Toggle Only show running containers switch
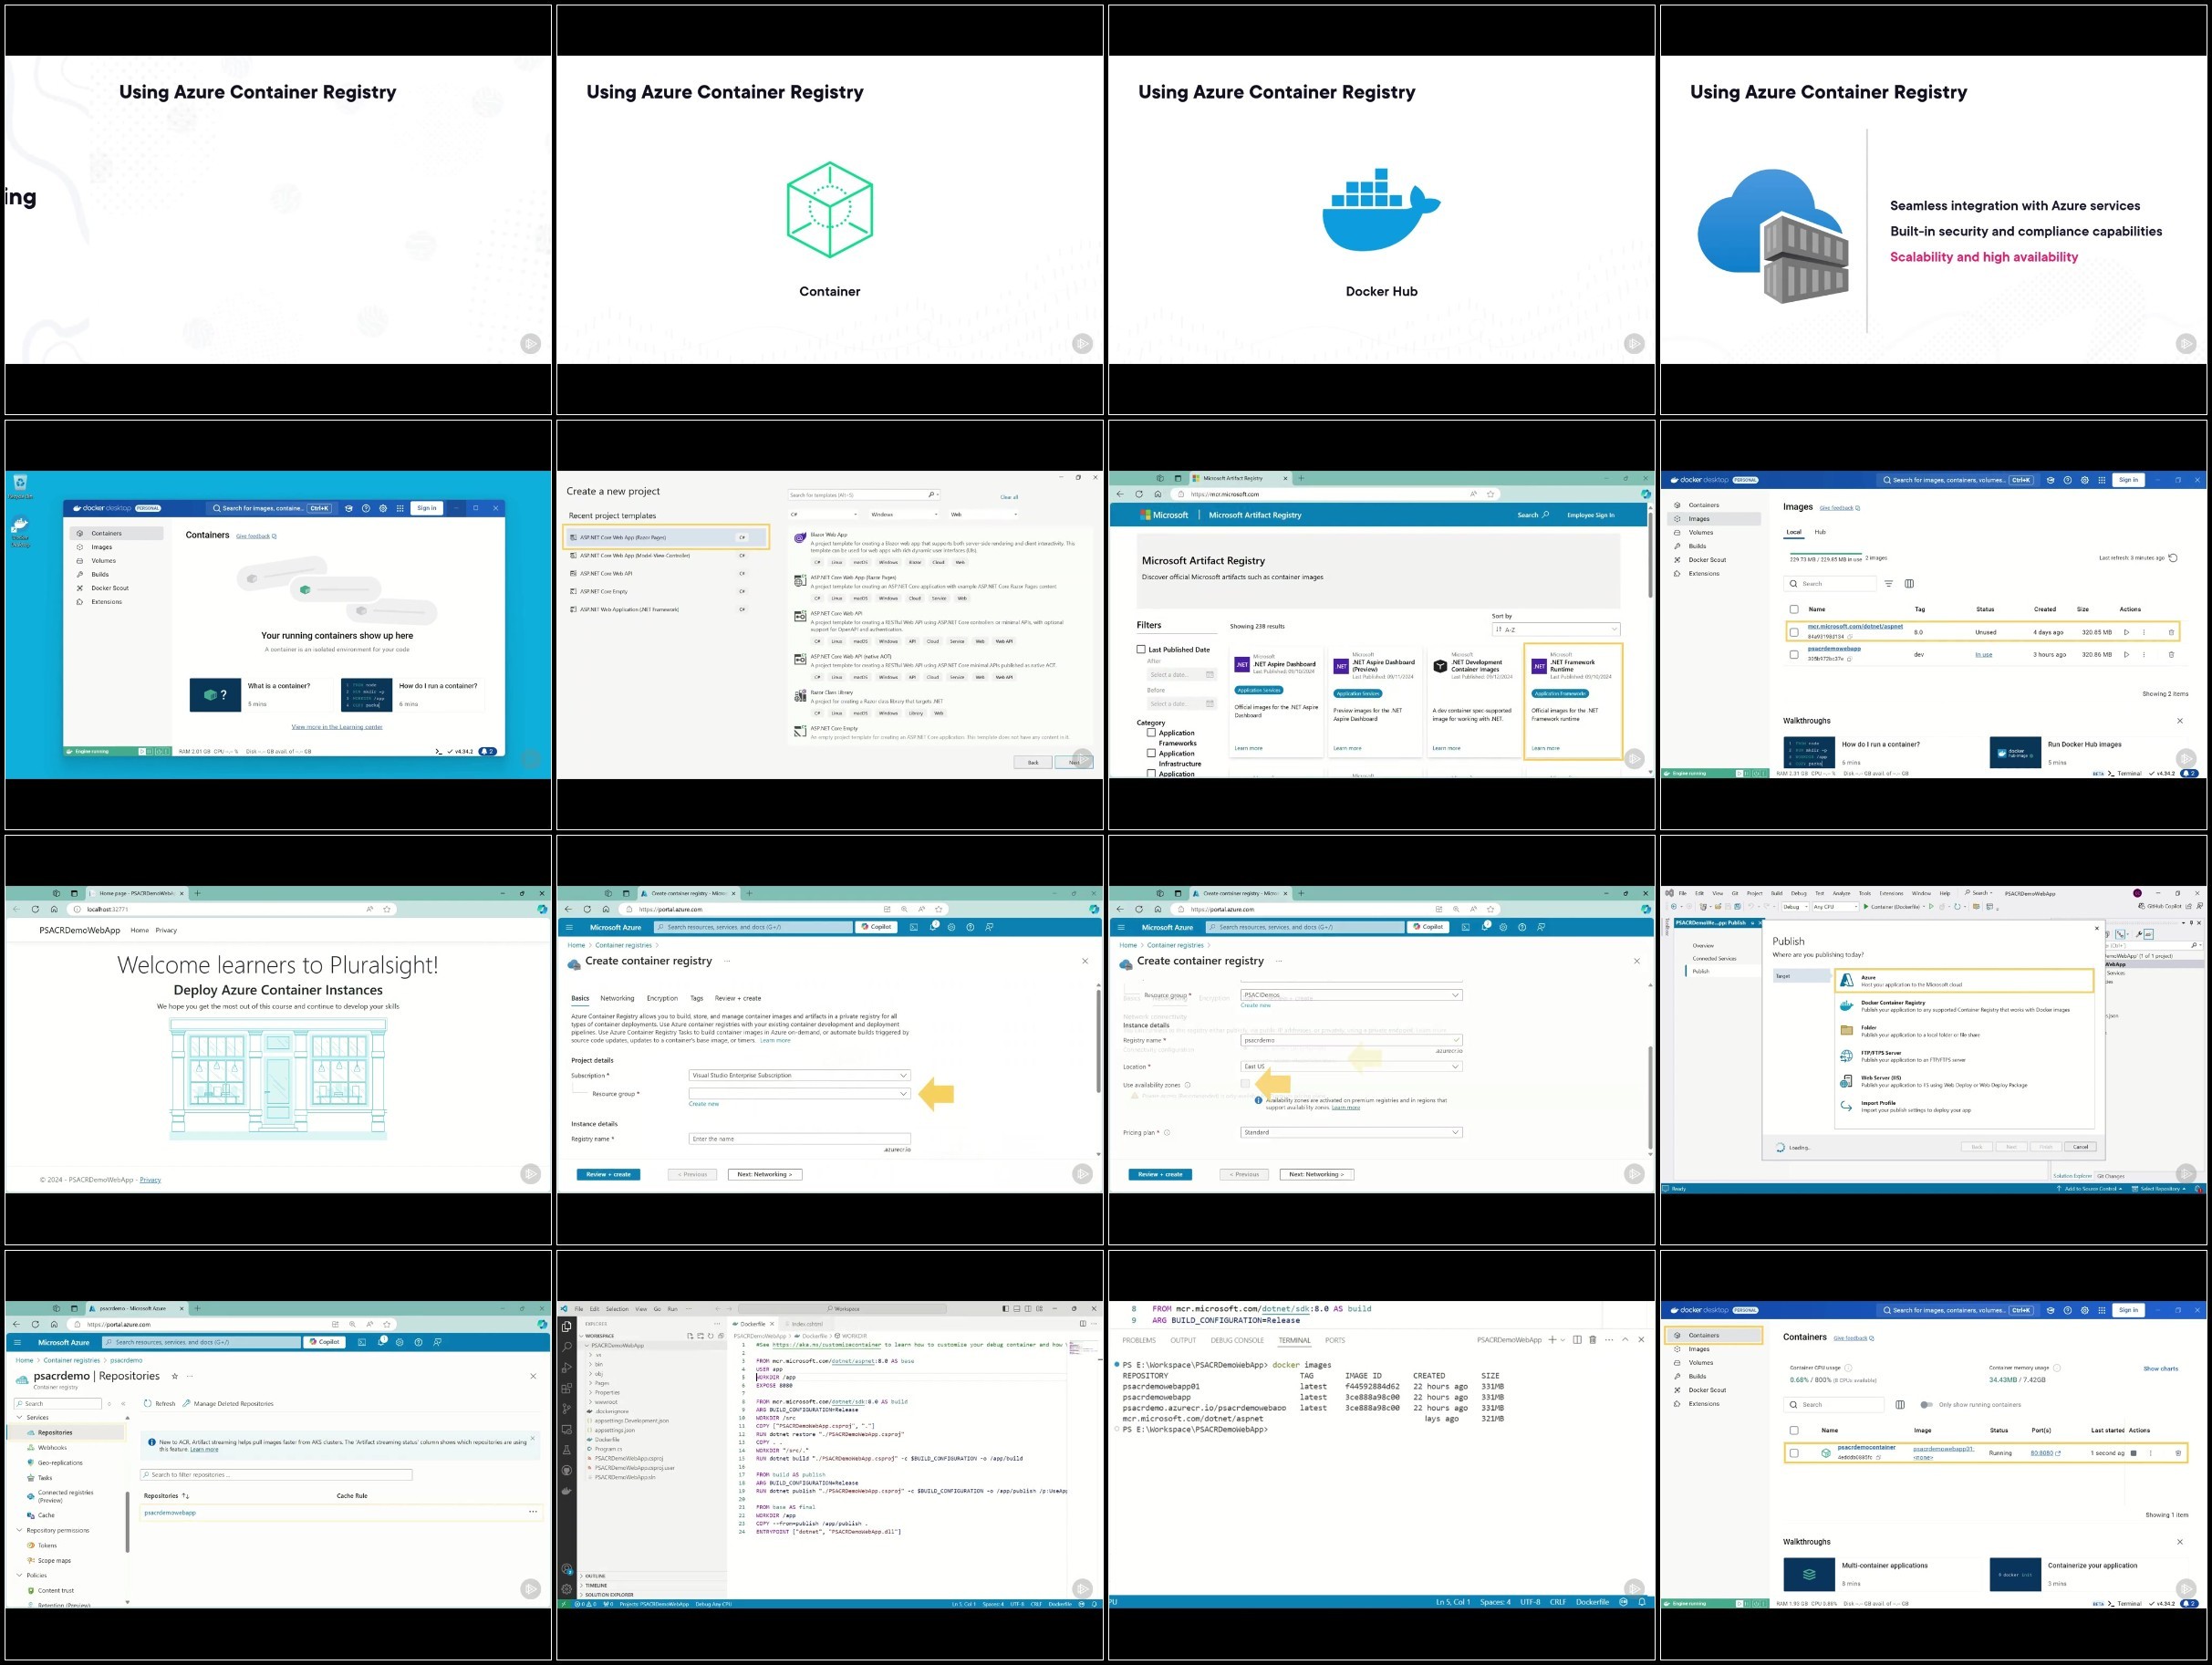This screenshot has height=1665, width=2212. pos(1926,1405)
